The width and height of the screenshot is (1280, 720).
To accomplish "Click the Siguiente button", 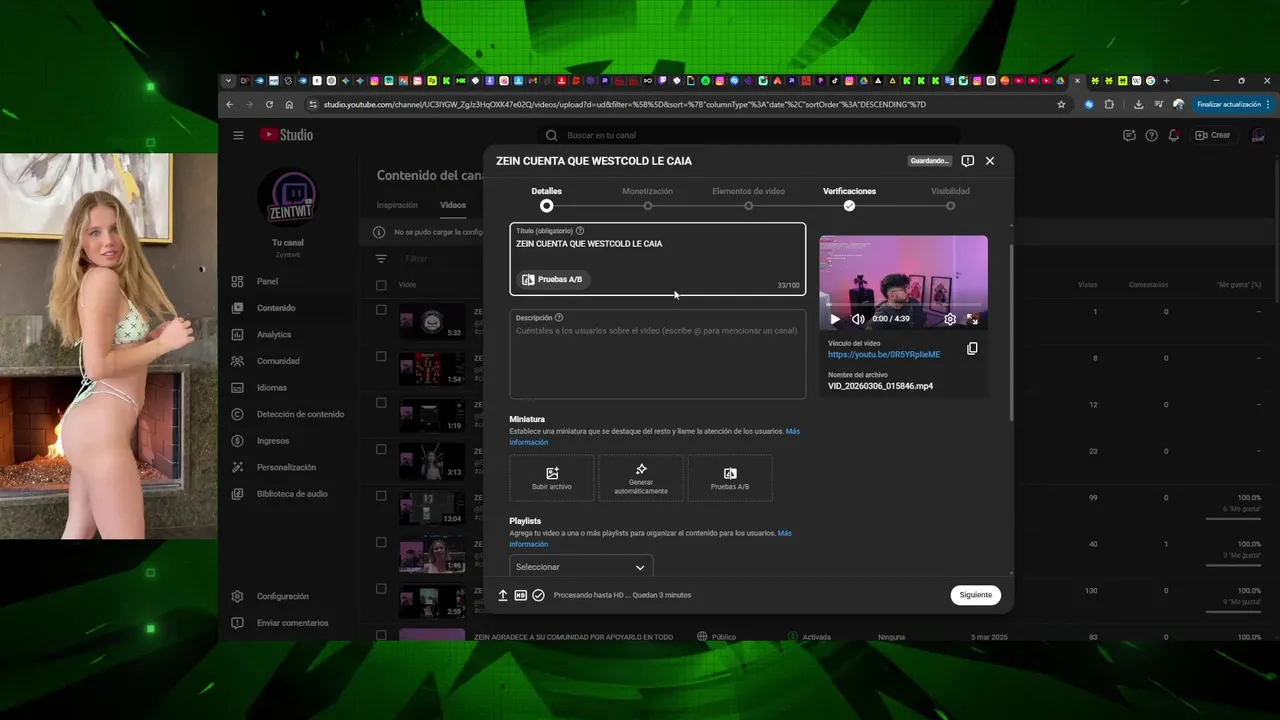I will click(x=975, y=595).
